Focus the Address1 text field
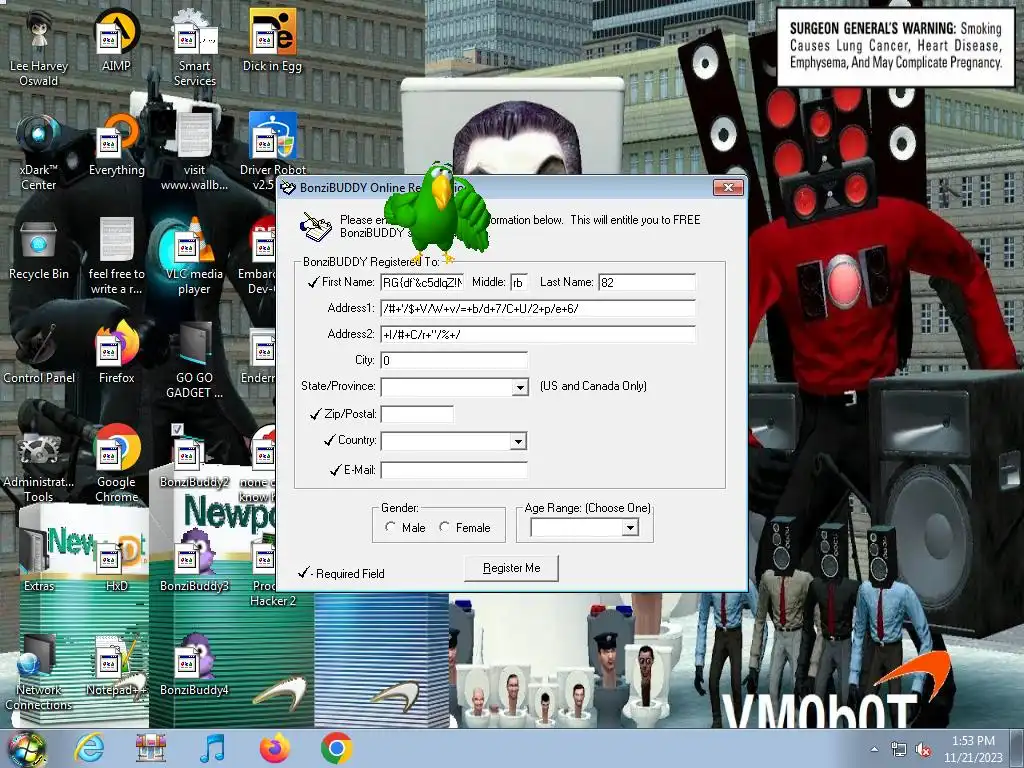 pos(538,308)
